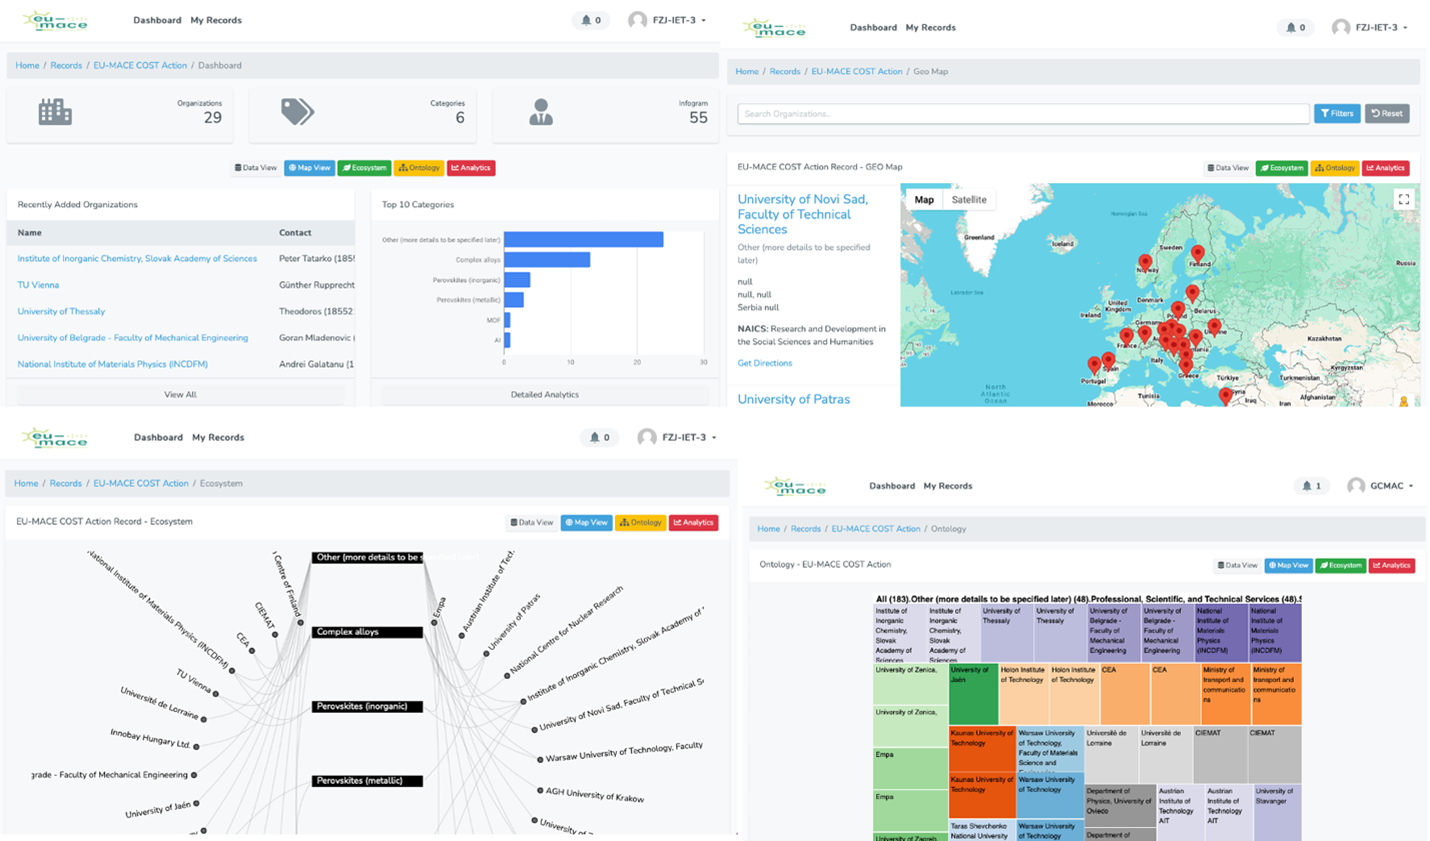Screen dimensions: 1430x841
Task: Click the map pin over Norway
Action: pyautogui.click(x=1145, y=263)
